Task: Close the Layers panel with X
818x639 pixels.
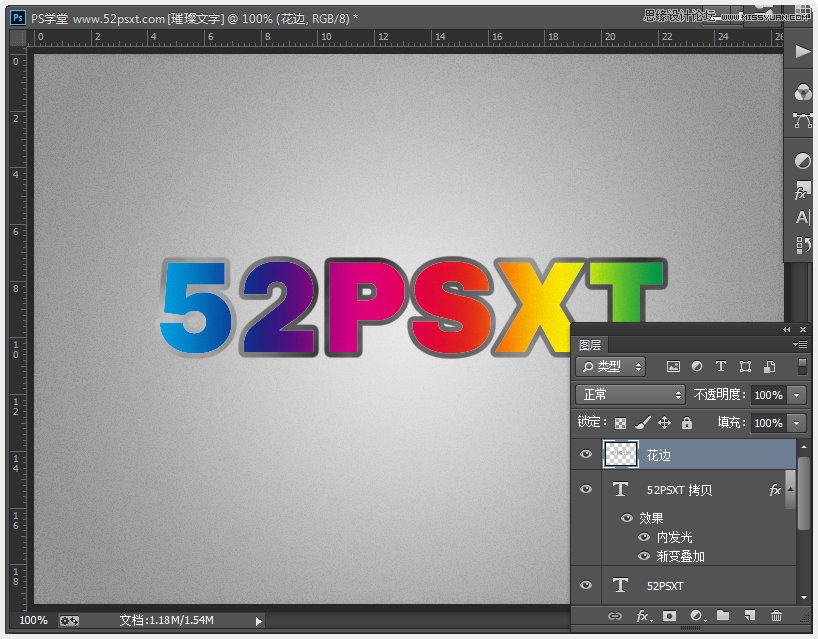Action: [803, 330]
